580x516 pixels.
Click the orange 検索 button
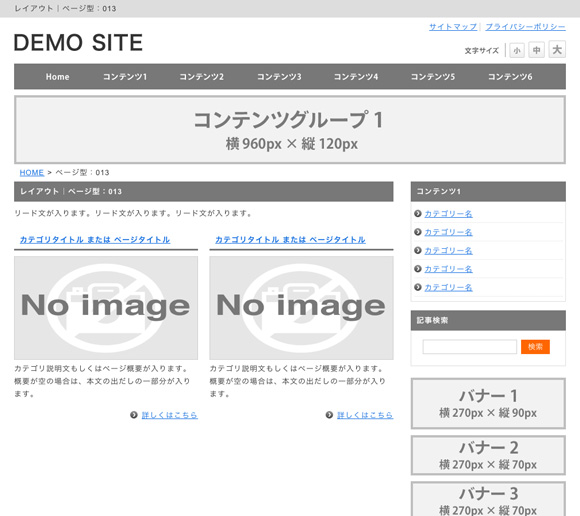point(535,347)
